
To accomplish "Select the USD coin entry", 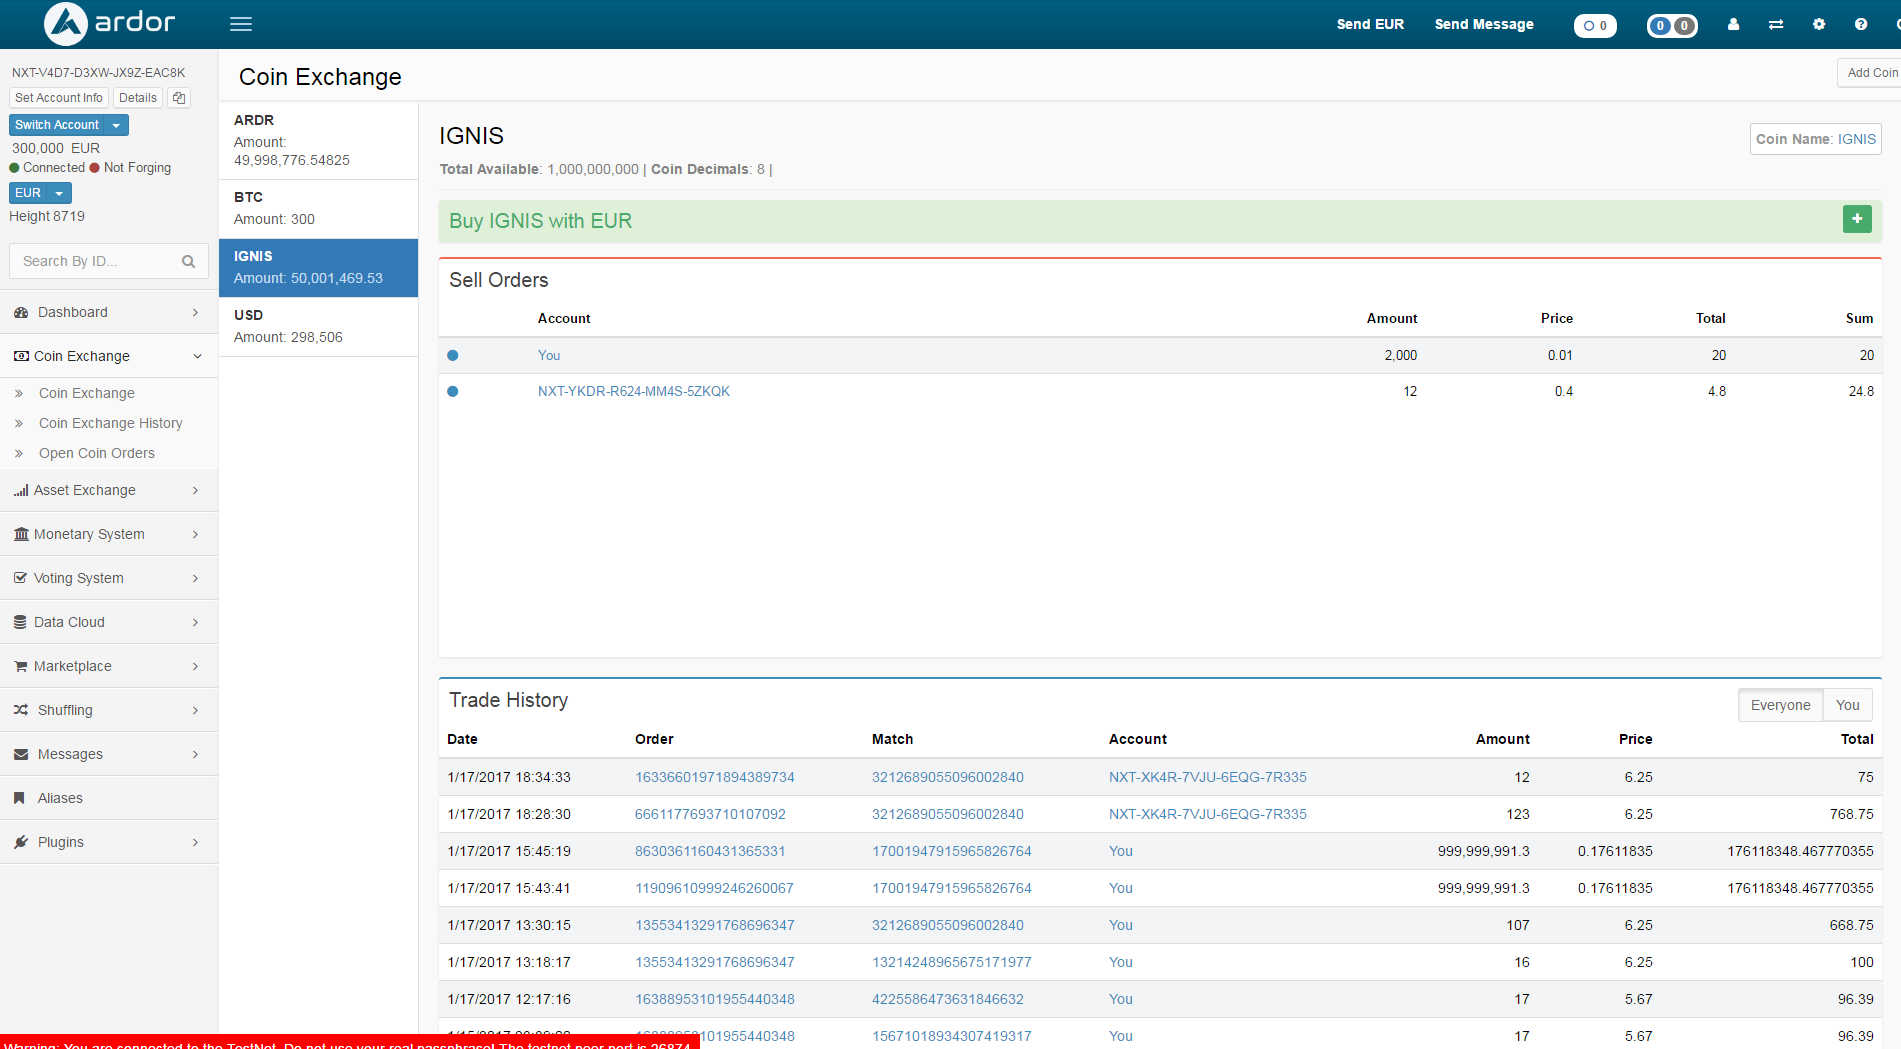I will point(319,327).
